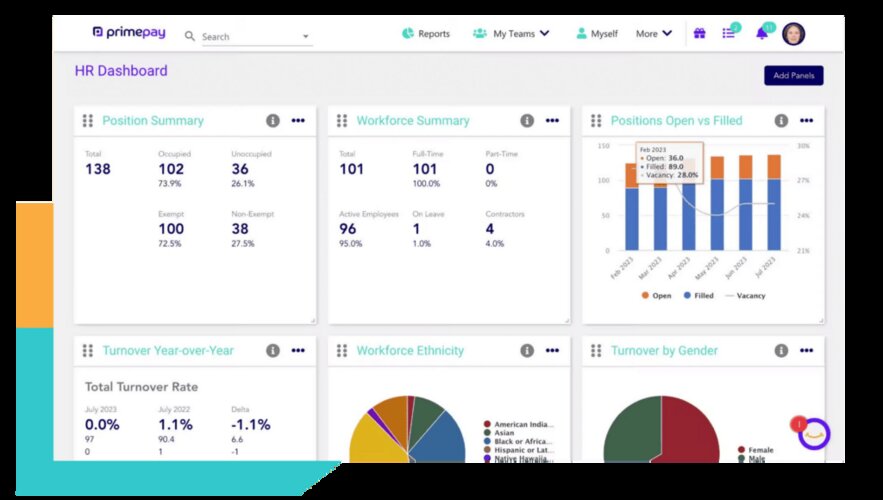Expand the More dropdown menu

[x=654, y=34]
